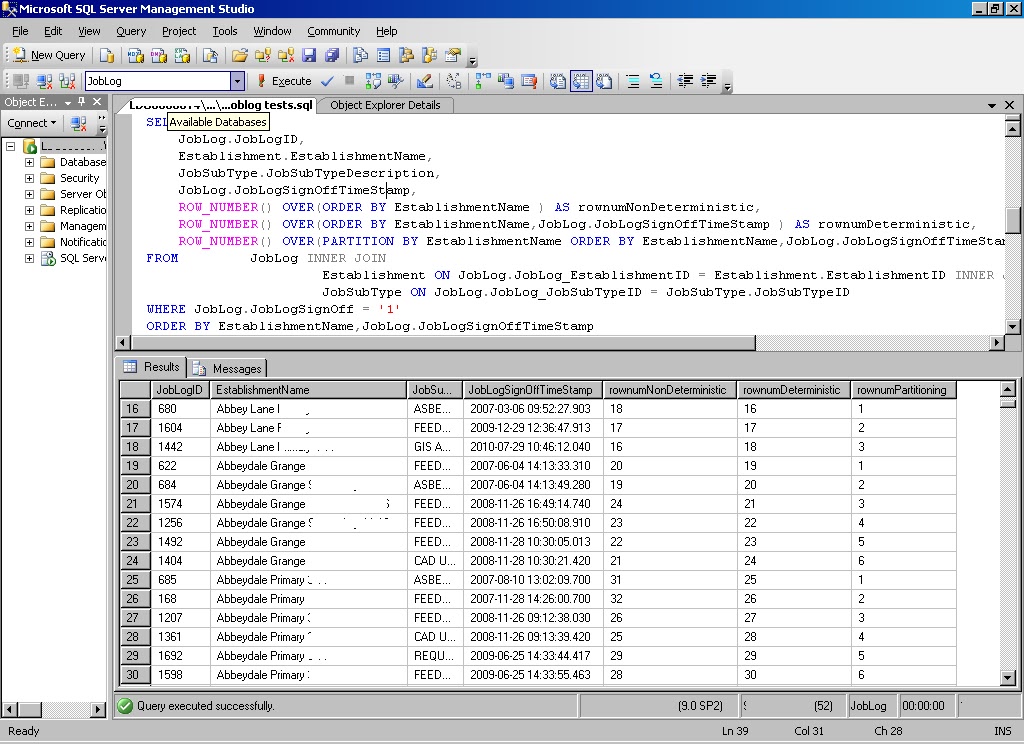Execute the current query
The height and width of the screenshot is (744, 1024).
coord(288,81)
